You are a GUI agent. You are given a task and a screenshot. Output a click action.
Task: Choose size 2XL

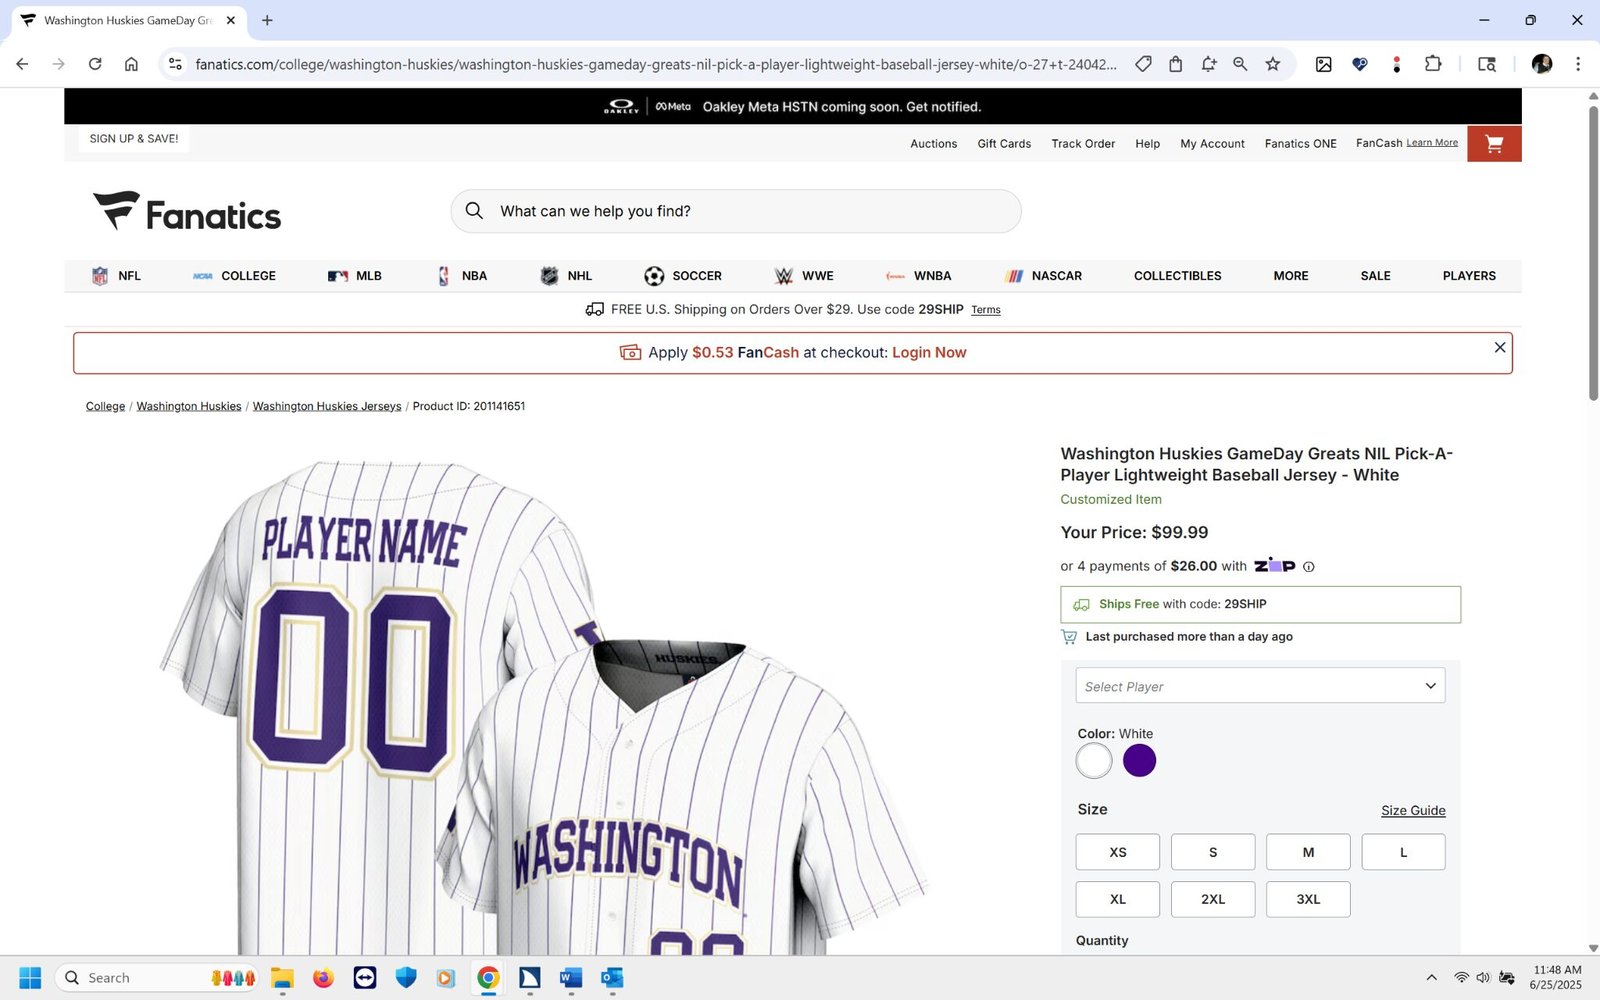pyautogui.click(x=1213, y=899)
